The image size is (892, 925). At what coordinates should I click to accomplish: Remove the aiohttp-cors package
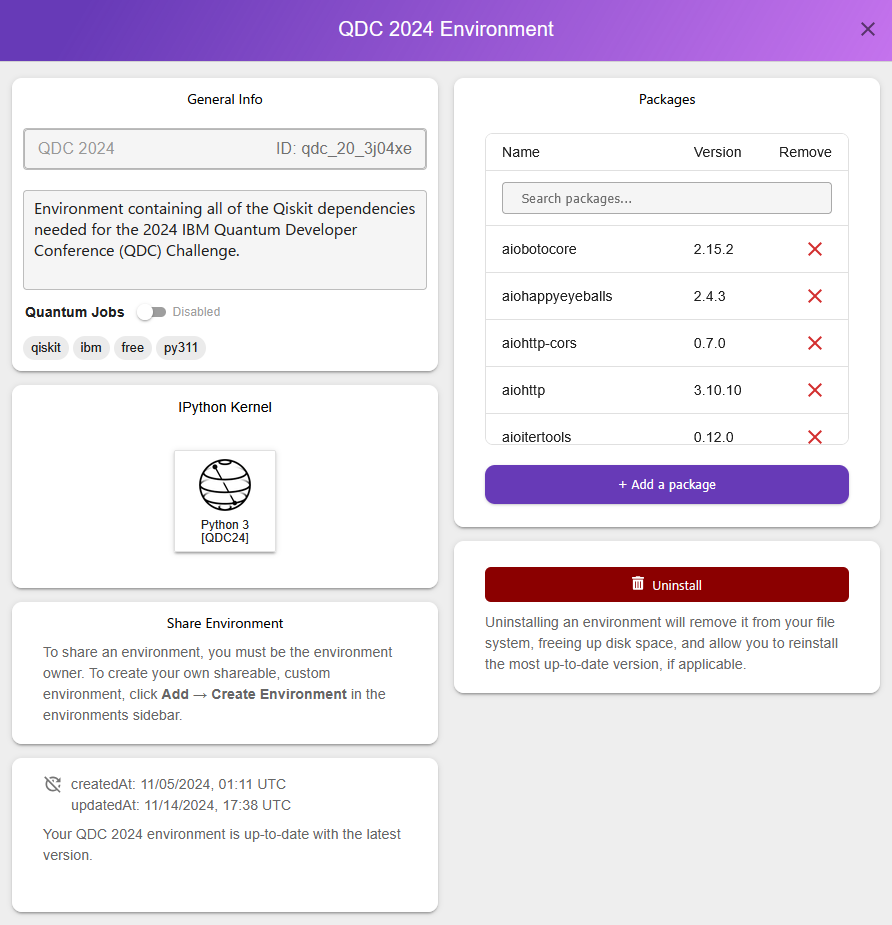point(814,343)
